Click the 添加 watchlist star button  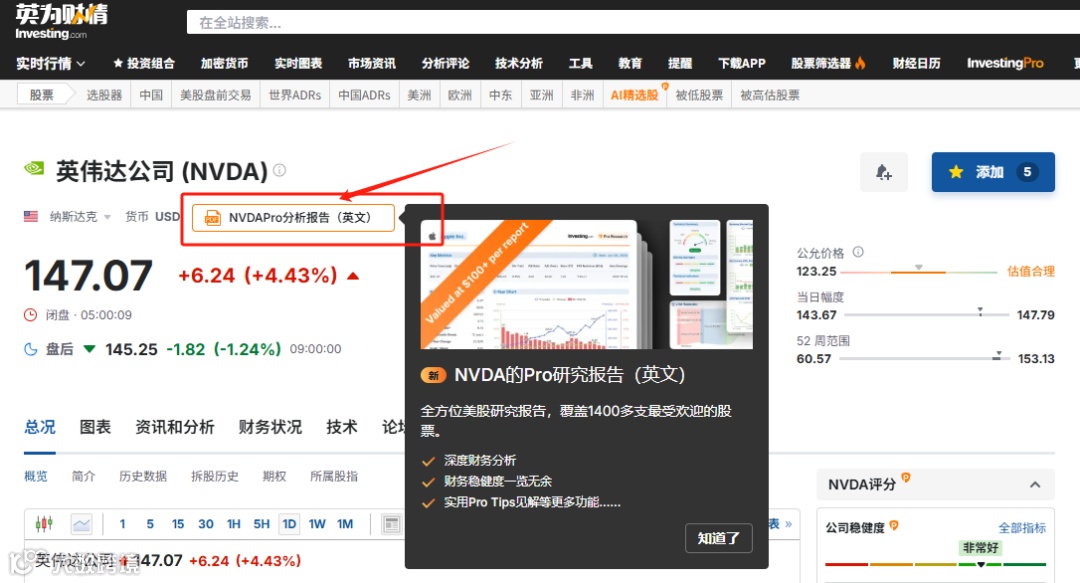coord(993,172)
